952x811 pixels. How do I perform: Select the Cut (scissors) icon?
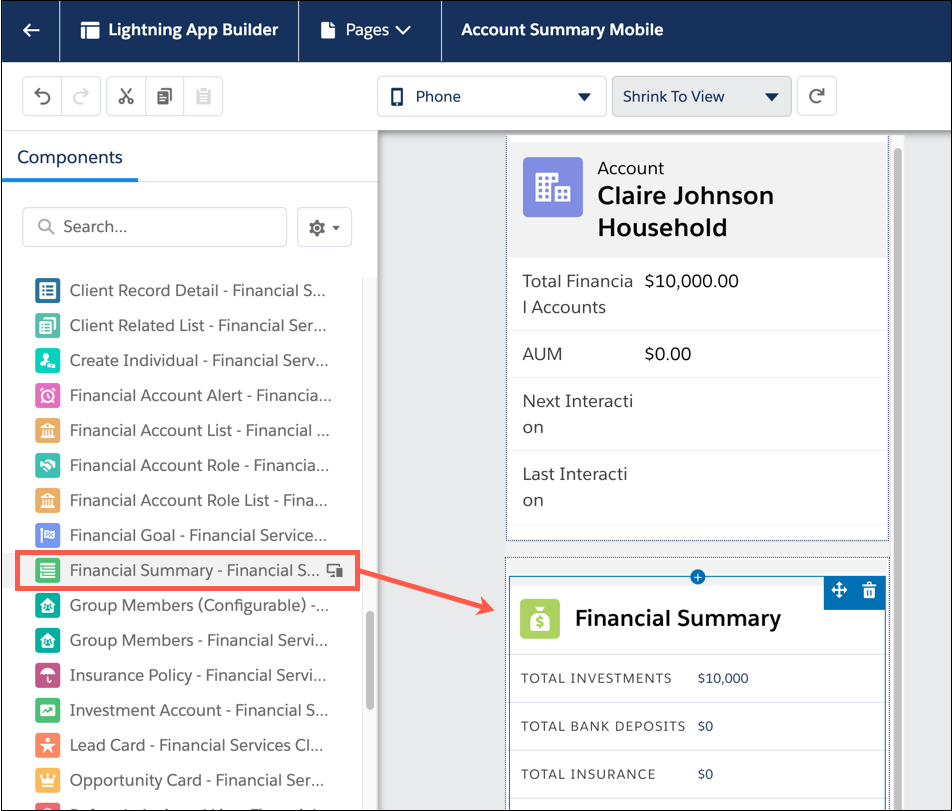pos(125,96)
